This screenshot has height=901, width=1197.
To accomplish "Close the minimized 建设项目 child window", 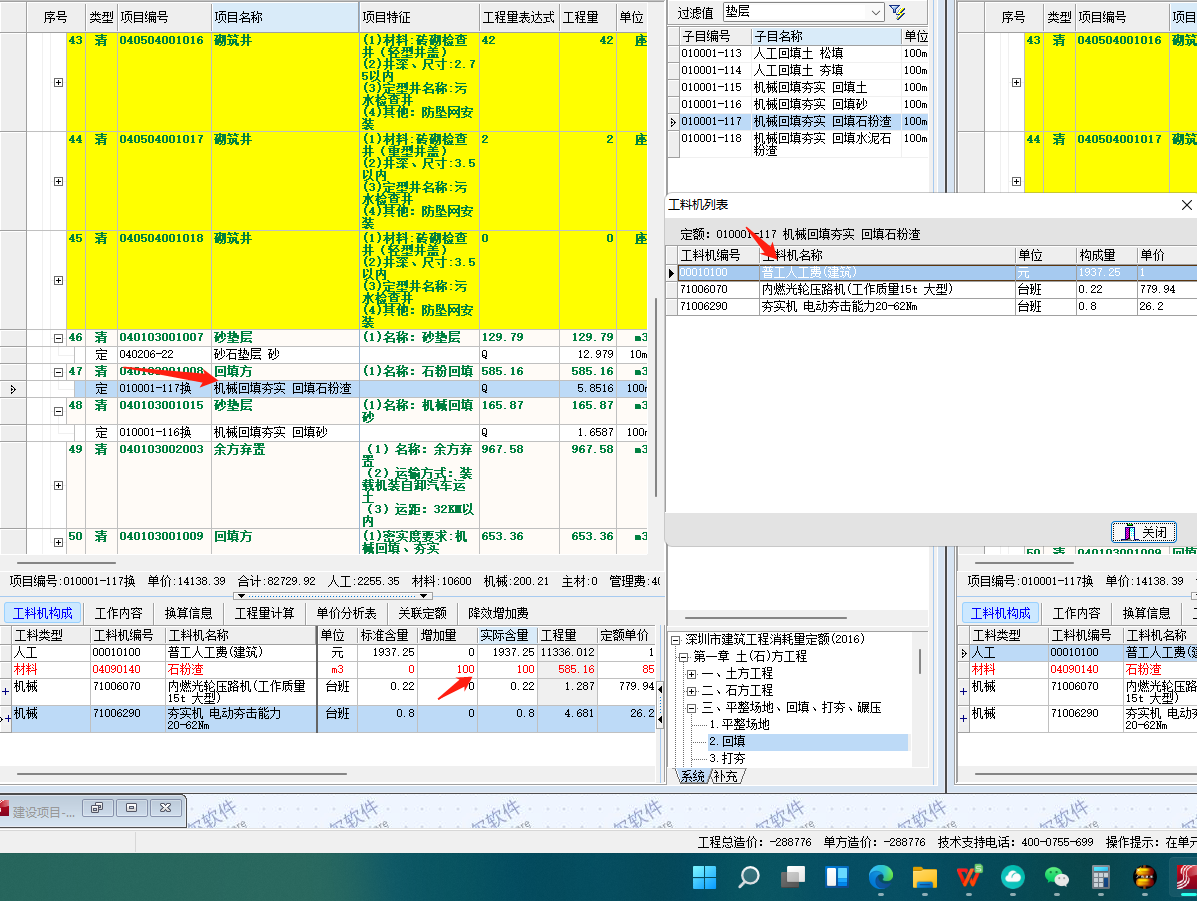I will point(166,807).
